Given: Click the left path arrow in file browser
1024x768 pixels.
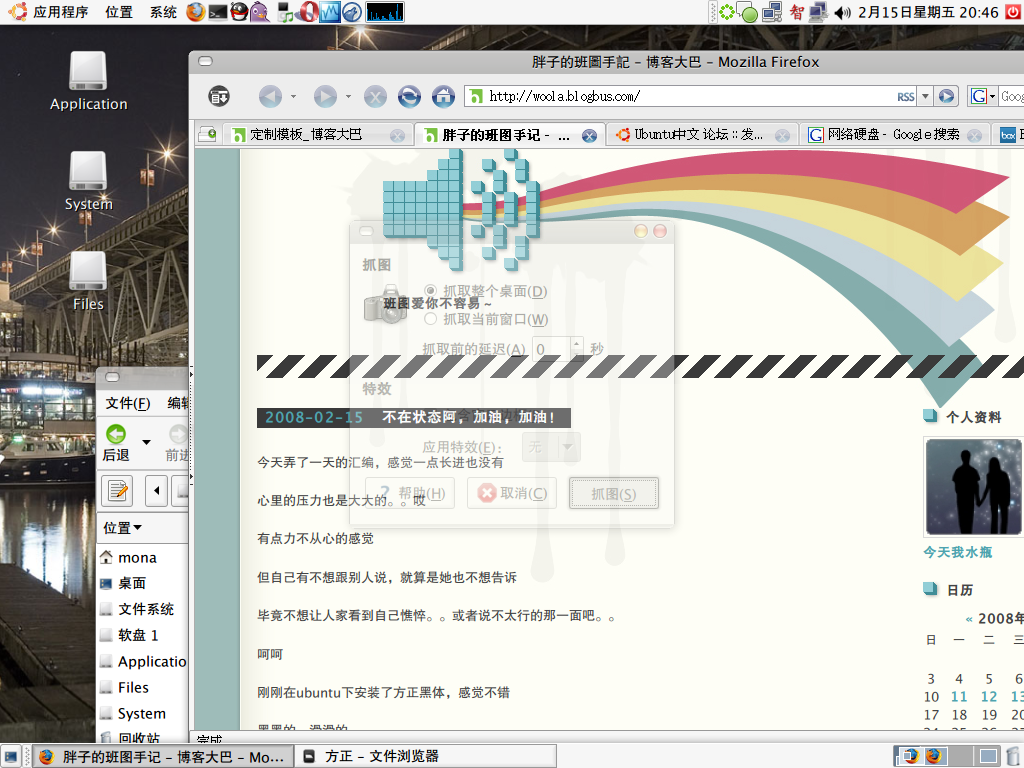Looking at the screenshot, I should point(156,490).
